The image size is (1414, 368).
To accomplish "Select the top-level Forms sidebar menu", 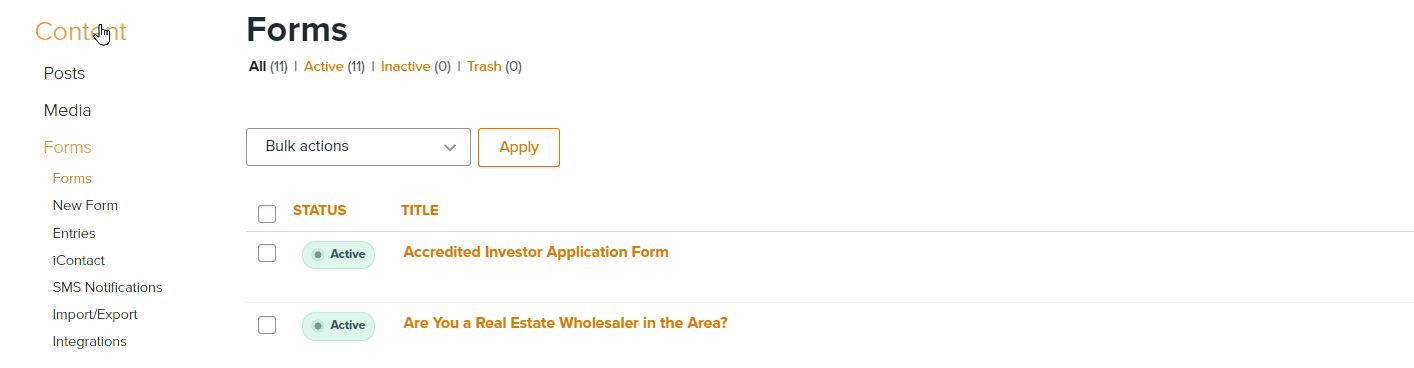I will coord(67,148).
